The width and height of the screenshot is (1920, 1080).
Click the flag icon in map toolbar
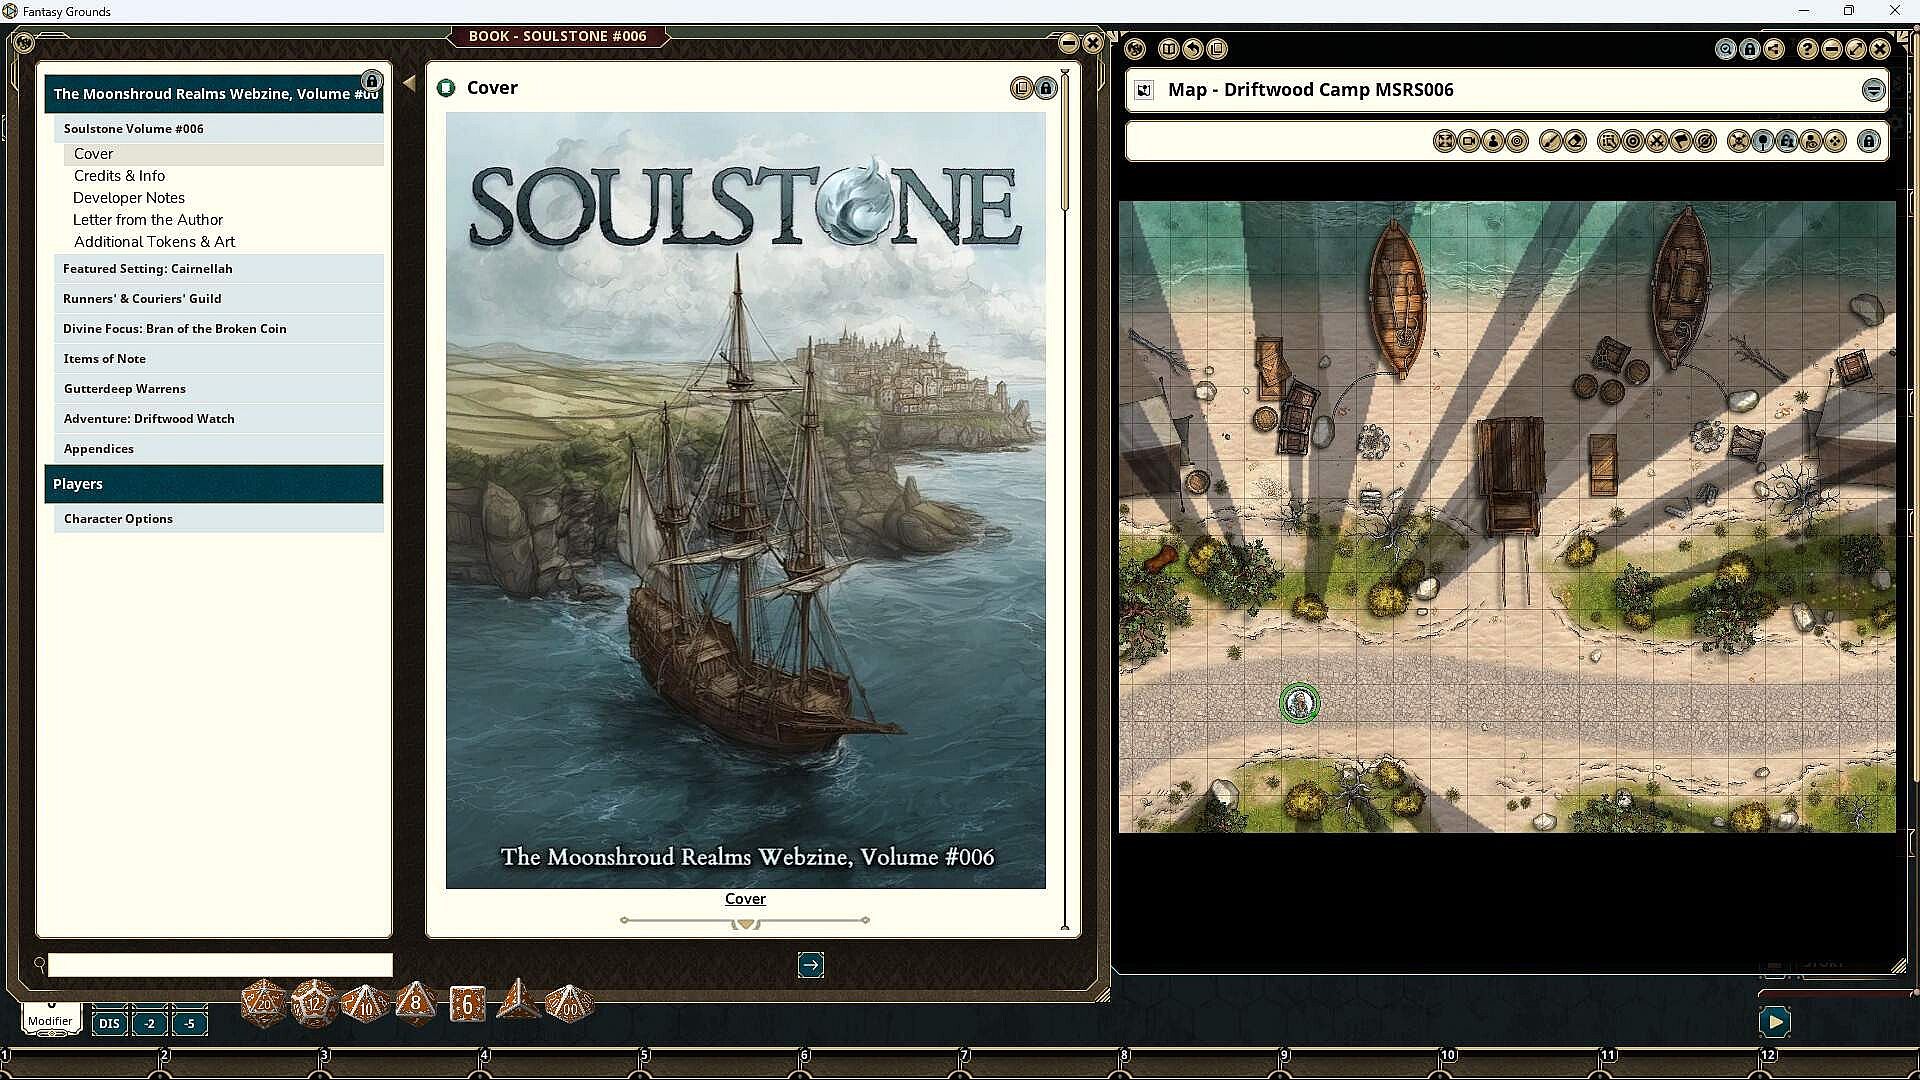coord(1681,142)
